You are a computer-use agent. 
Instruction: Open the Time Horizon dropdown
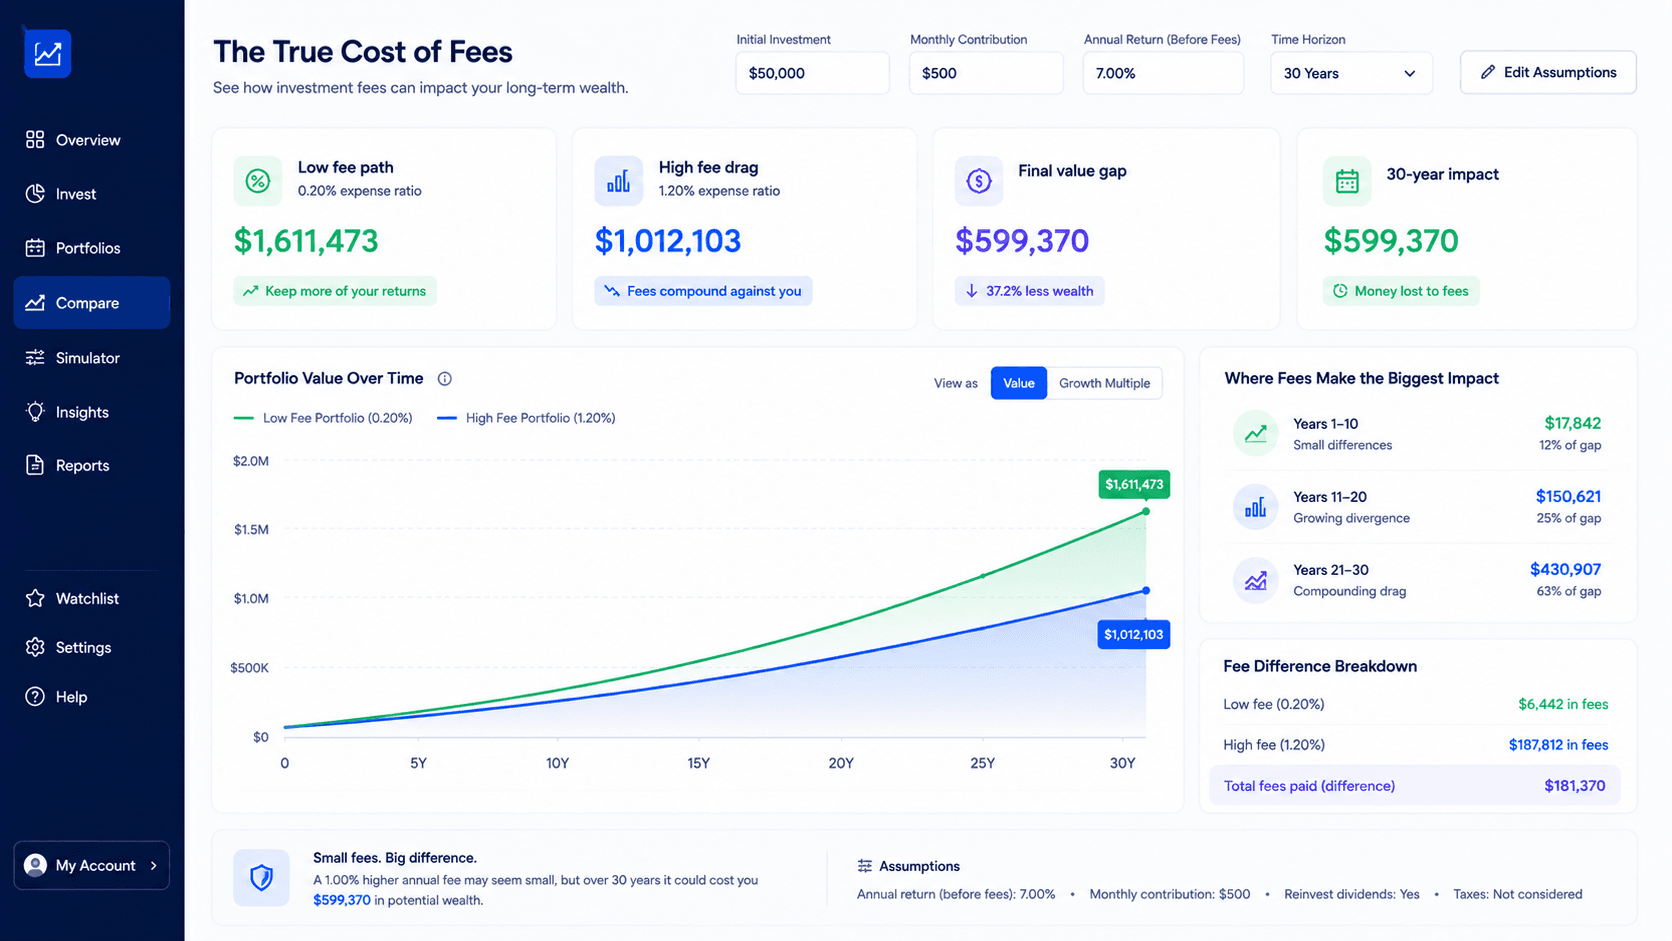(x=1351, y=73)
